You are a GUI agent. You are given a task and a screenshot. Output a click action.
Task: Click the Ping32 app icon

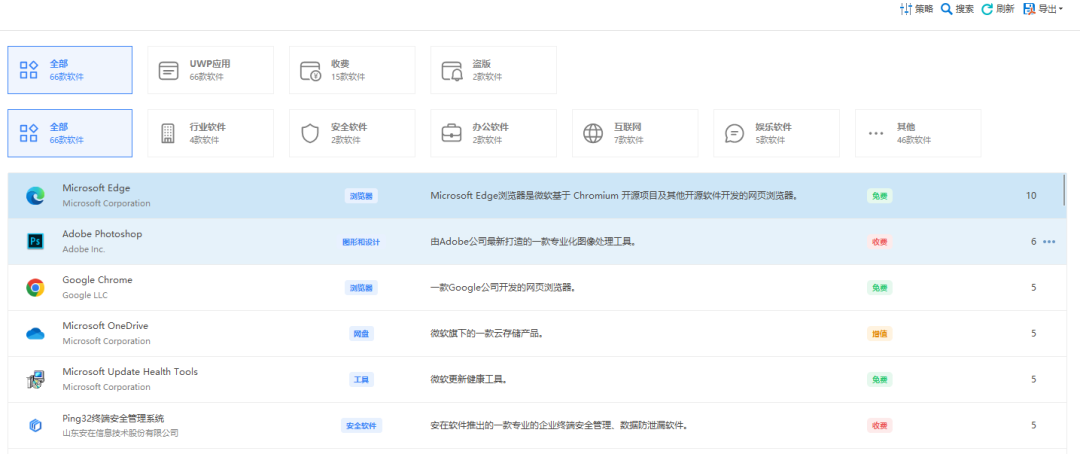point(35,426)
